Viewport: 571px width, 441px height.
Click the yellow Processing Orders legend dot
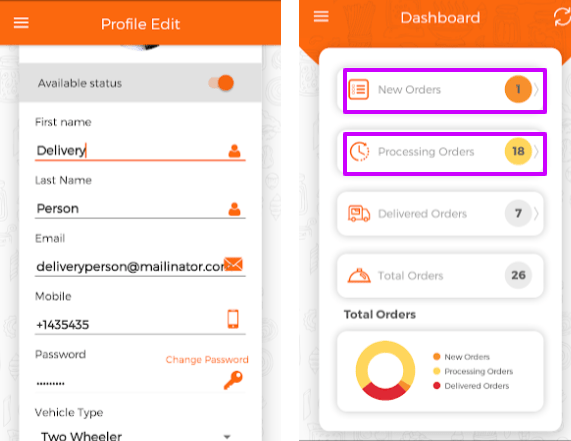point(437,371)
